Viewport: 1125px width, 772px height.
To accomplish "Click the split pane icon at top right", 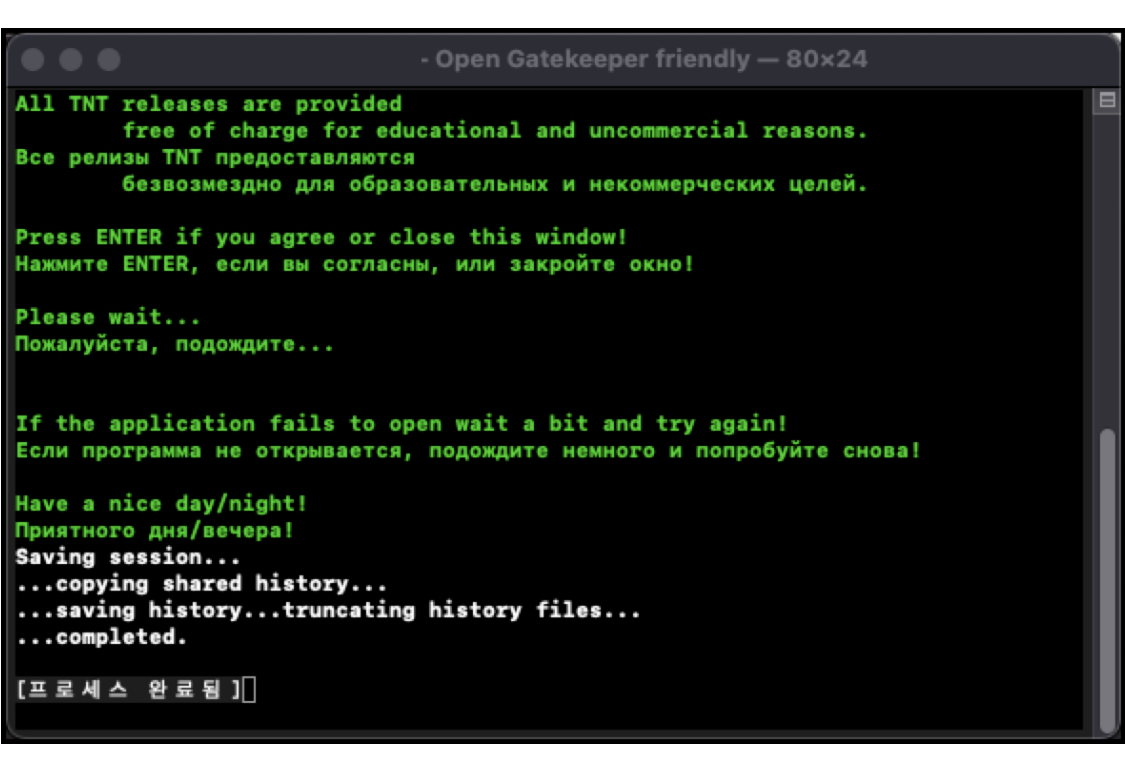I will [x=1106, y=100].
